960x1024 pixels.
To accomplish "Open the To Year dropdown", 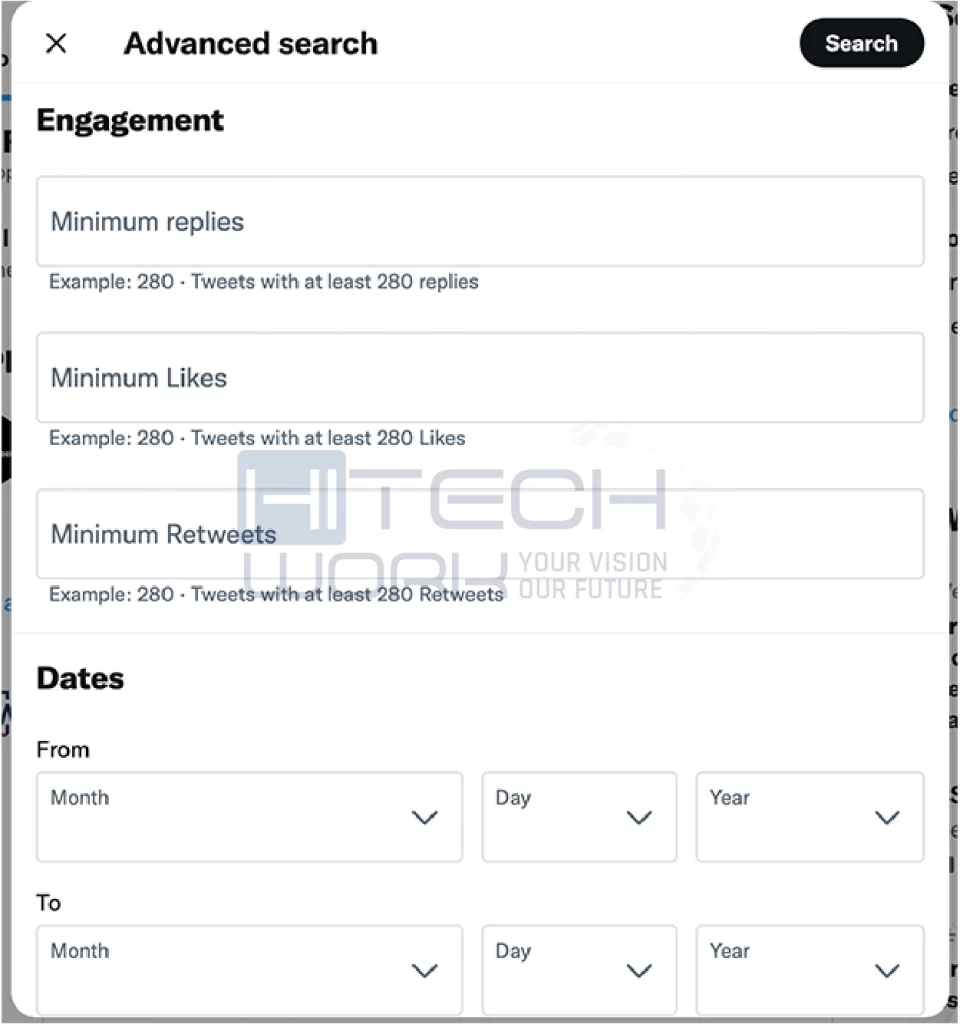I will 810,969.
